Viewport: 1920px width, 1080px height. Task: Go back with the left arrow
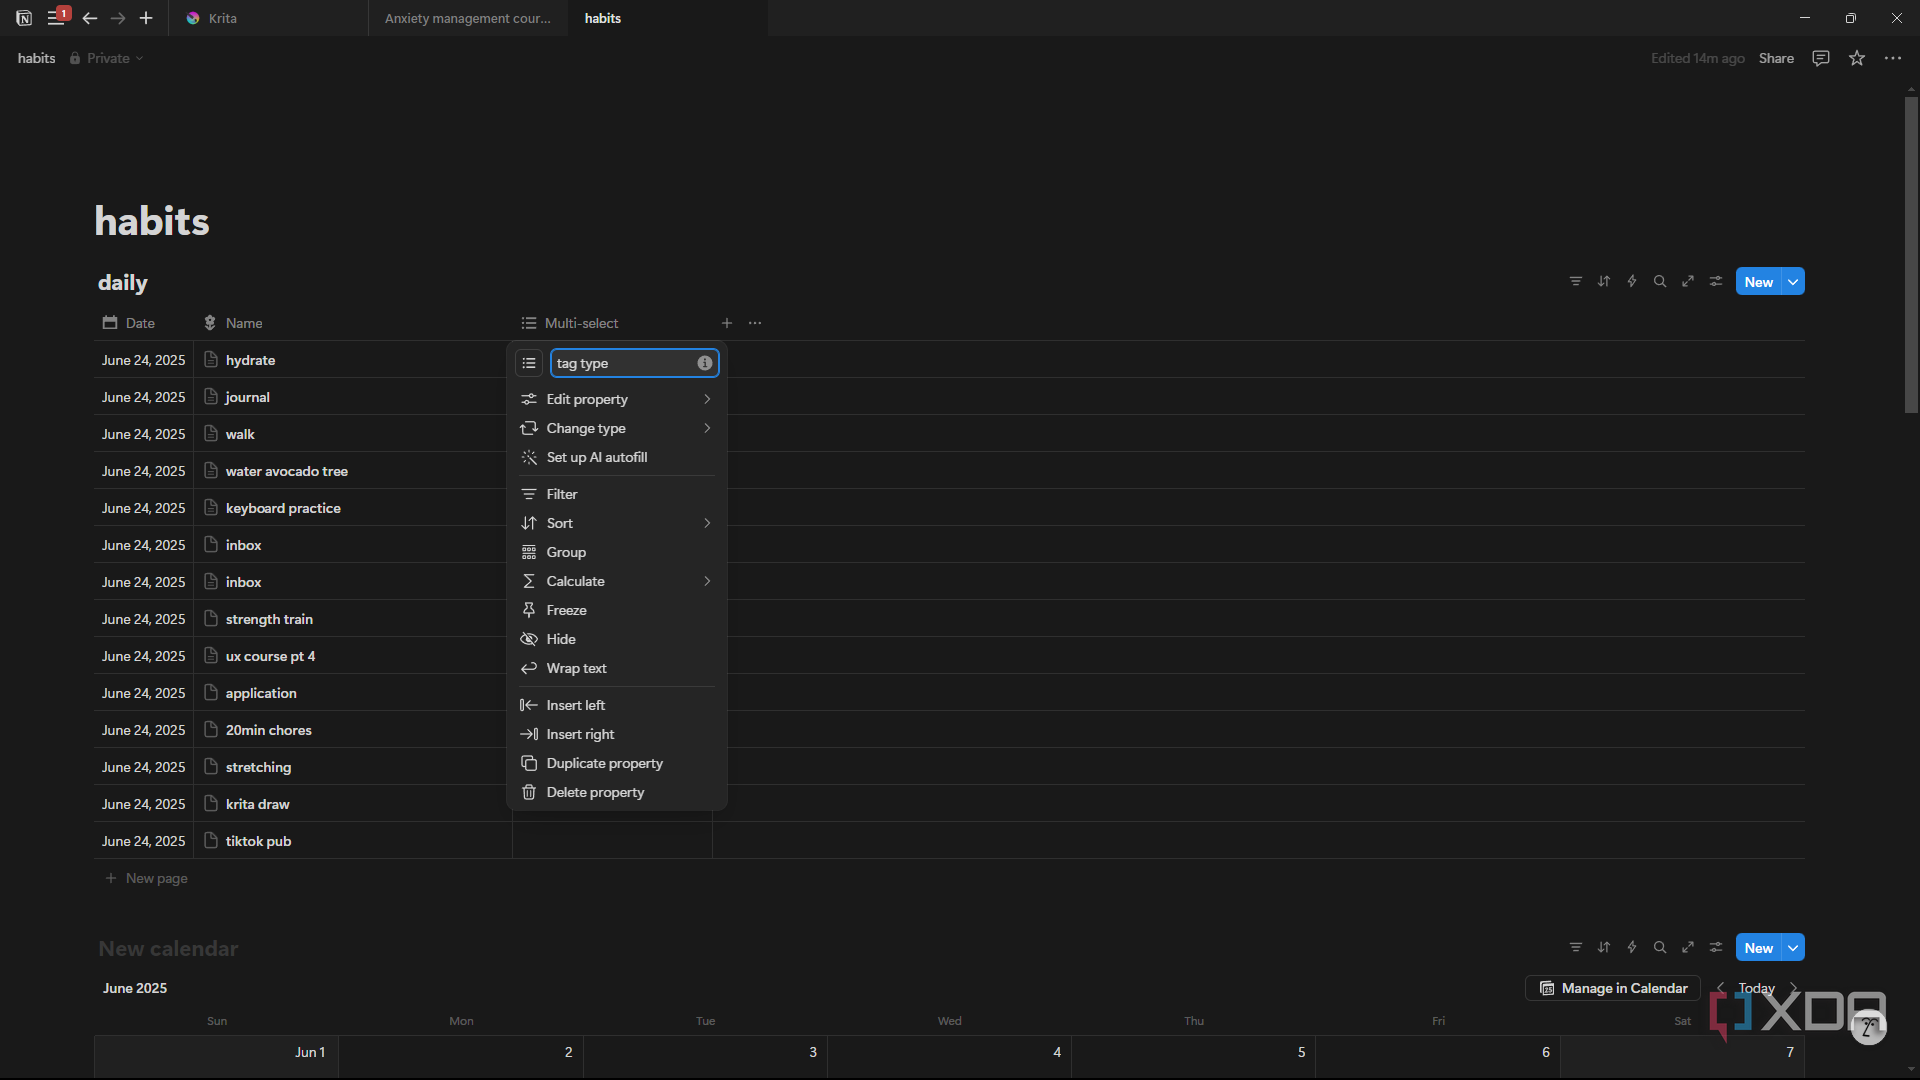point(90,18)
